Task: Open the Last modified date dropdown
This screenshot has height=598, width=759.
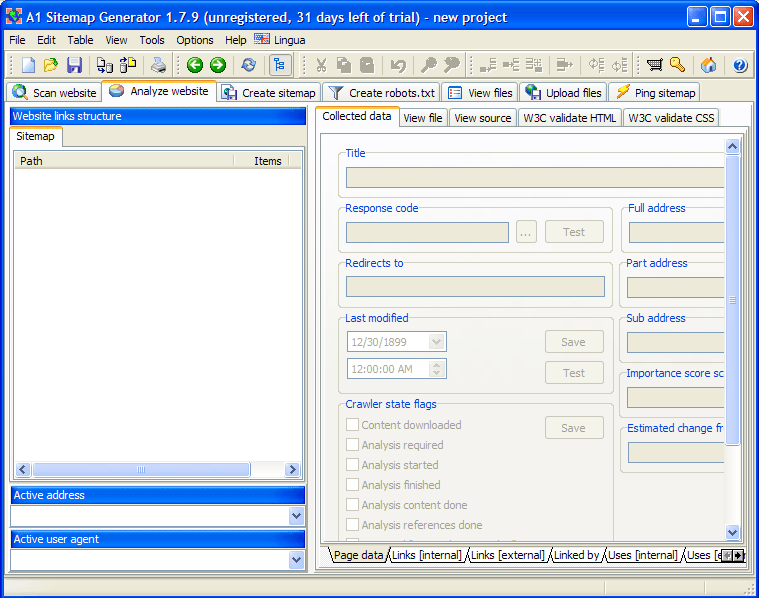Action: [436, 342]
